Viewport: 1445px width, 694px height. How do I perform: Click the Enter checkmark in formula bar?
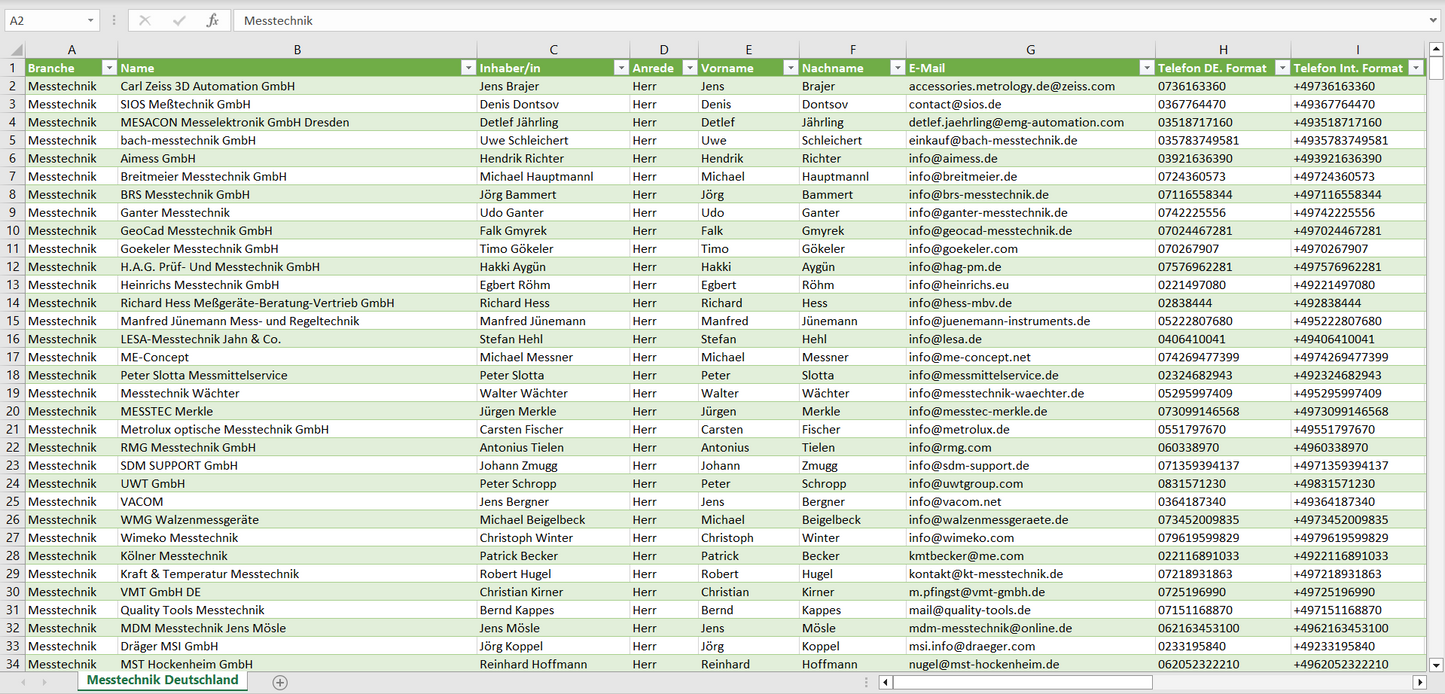179,20
